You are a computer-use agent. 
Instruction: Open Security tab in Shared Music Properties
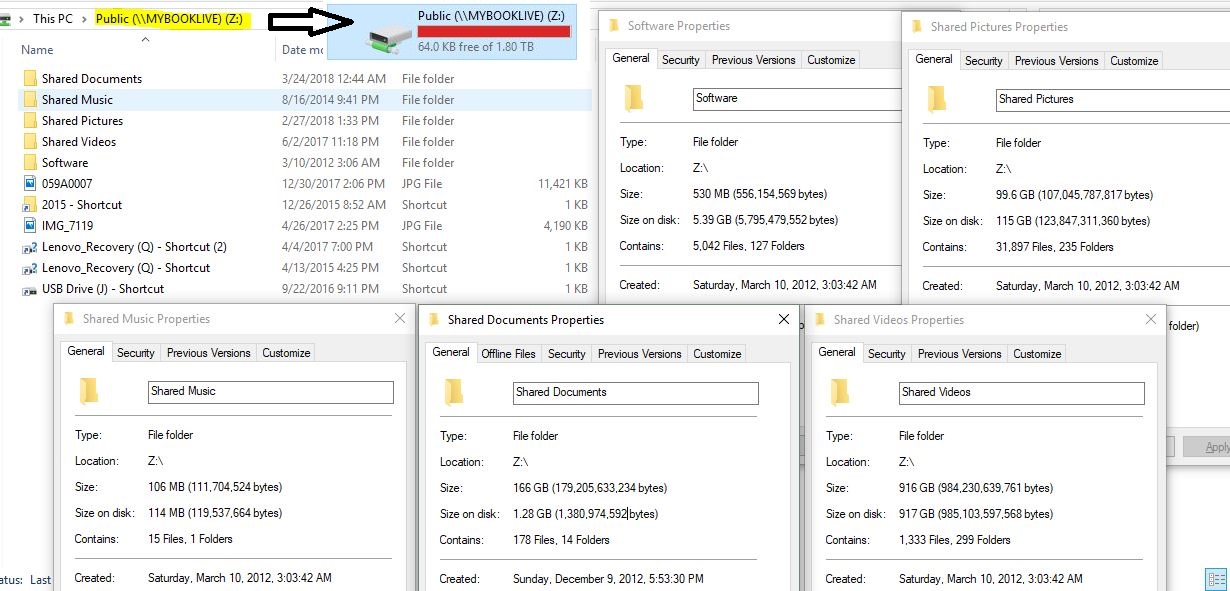click(136, 353)
